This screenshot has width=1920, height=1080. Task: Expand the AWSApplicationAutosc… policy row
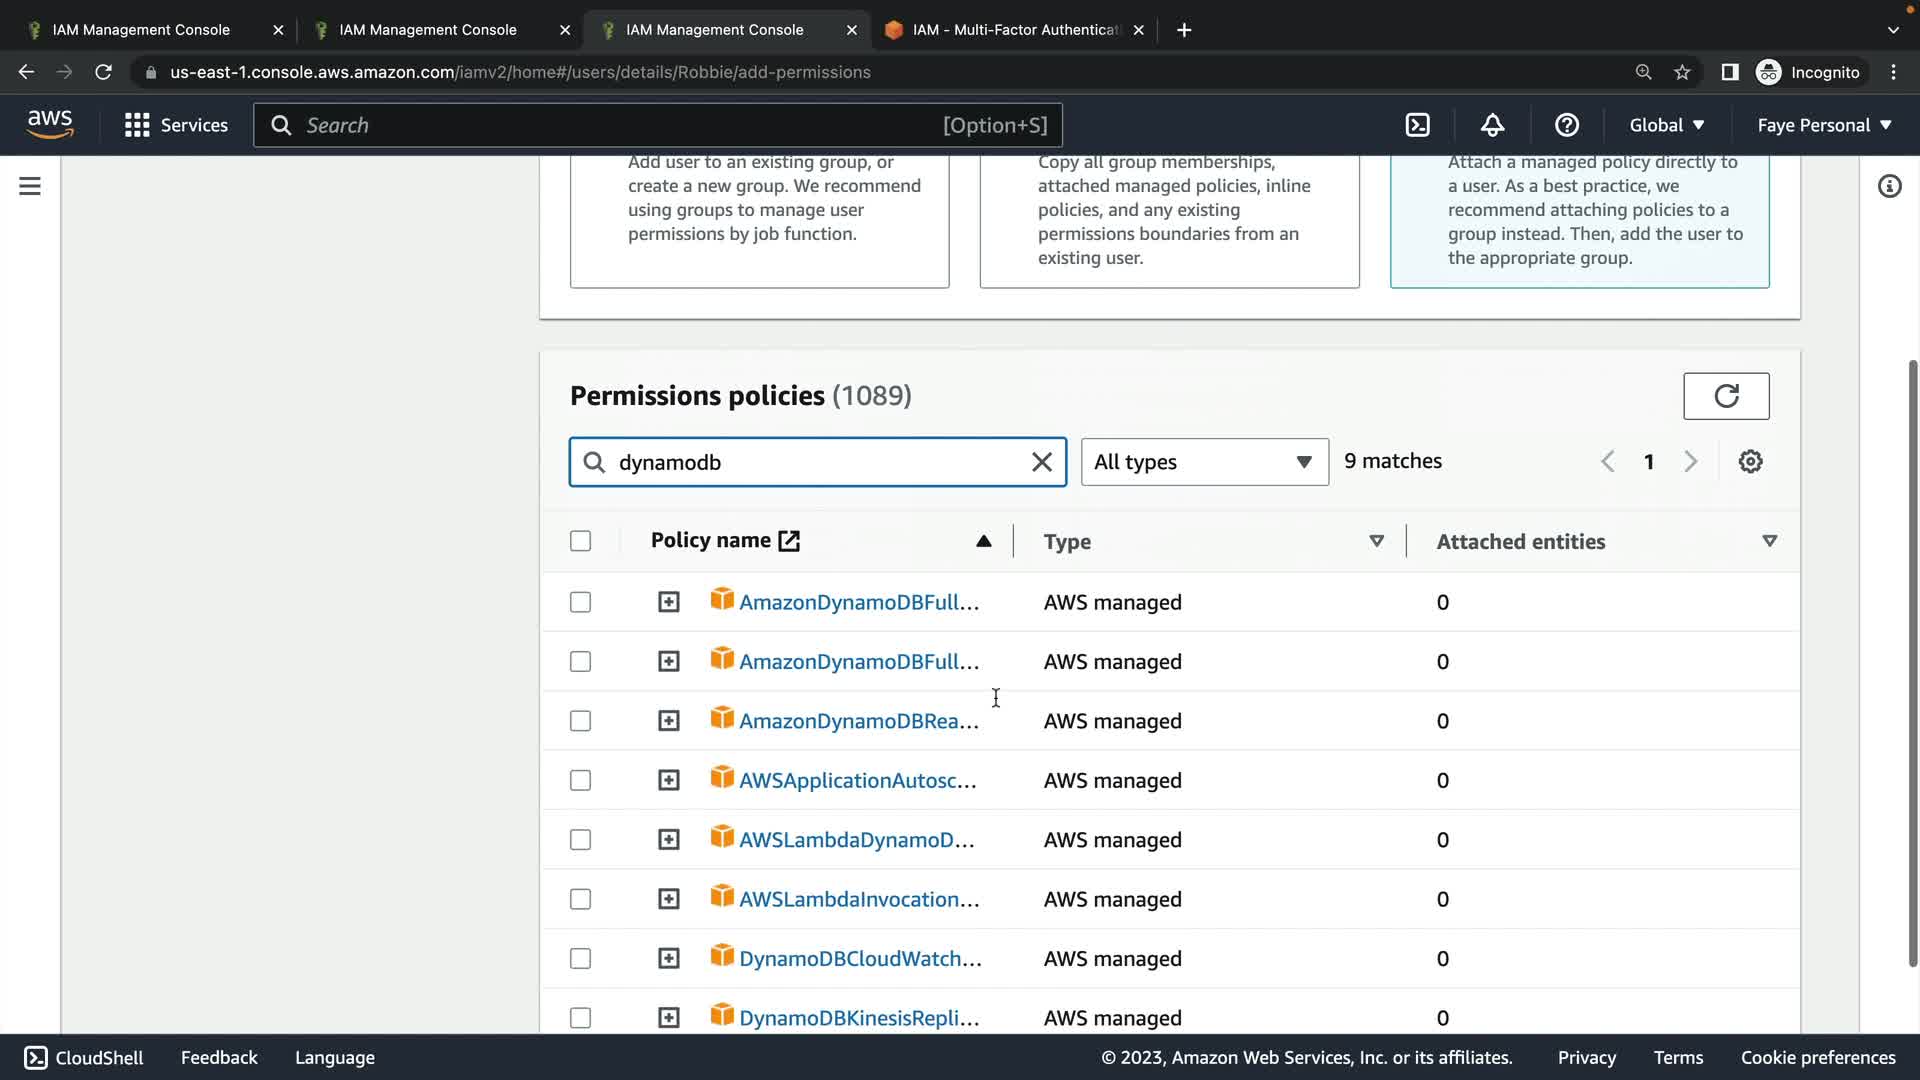(x=668, y=780)
